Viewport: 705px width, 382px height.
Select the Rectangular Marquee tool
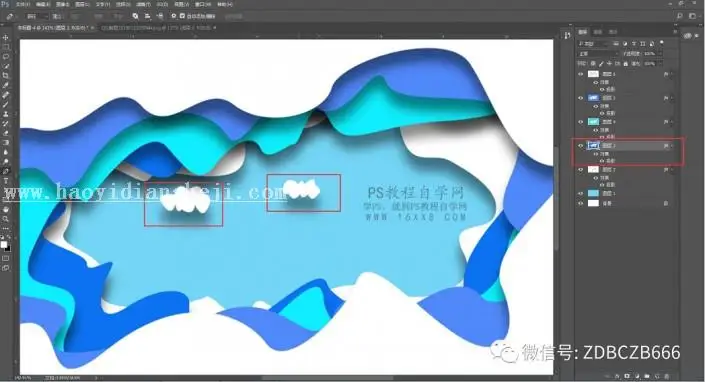(6, 47)
